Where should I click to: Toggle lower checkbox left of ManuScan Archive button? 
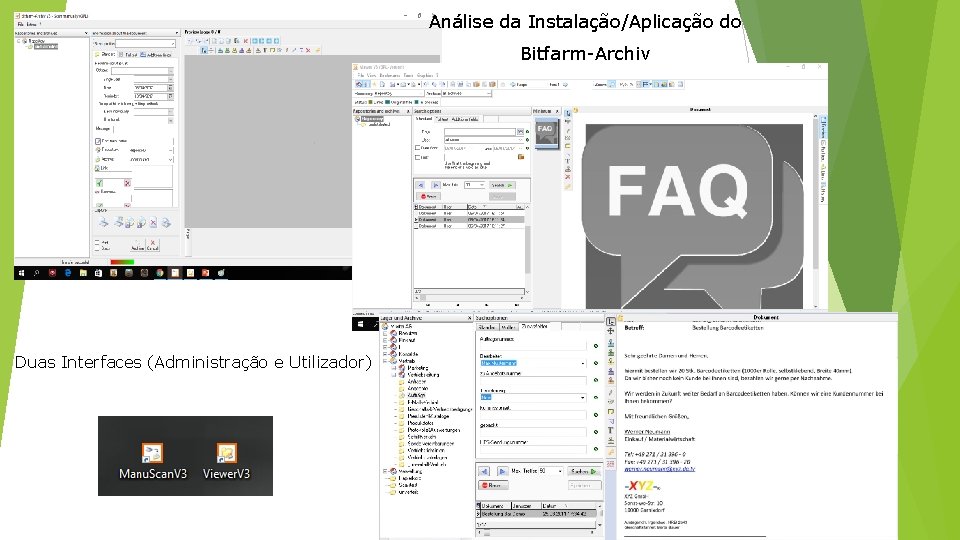97,248
